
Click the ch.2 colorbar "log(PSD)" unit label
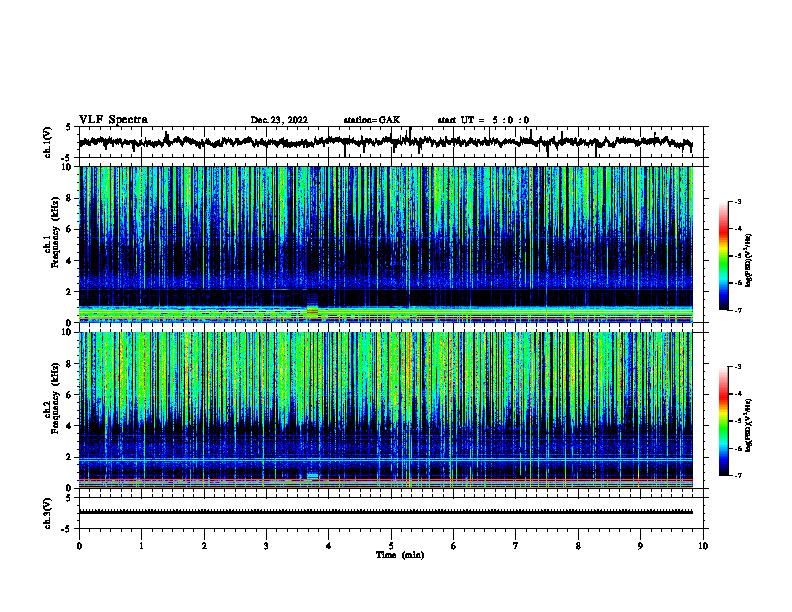tap(748, 425)
